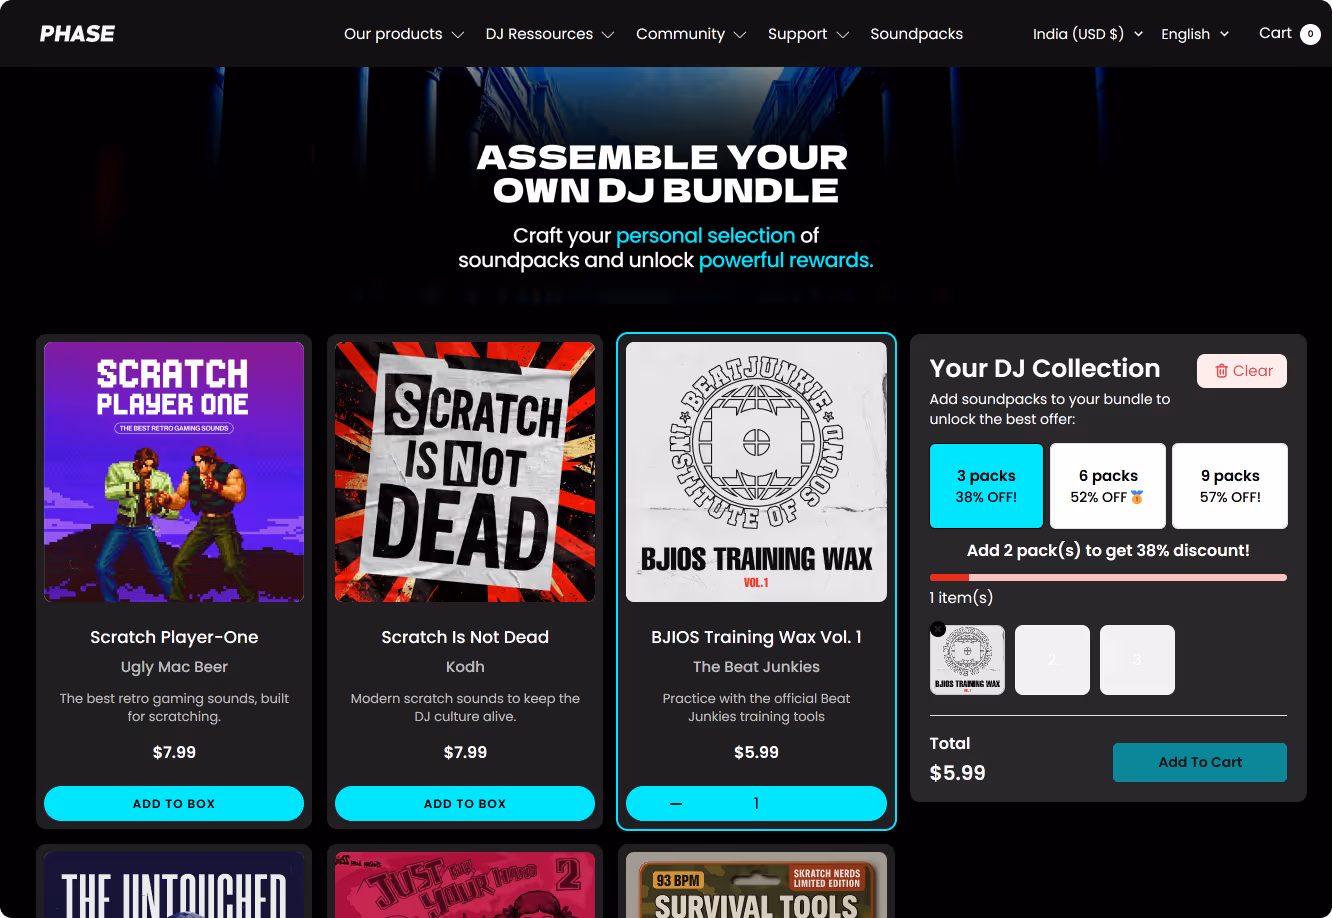Select the 9 packs 57% OFF tier
1332x918 pixels.
1230,486
